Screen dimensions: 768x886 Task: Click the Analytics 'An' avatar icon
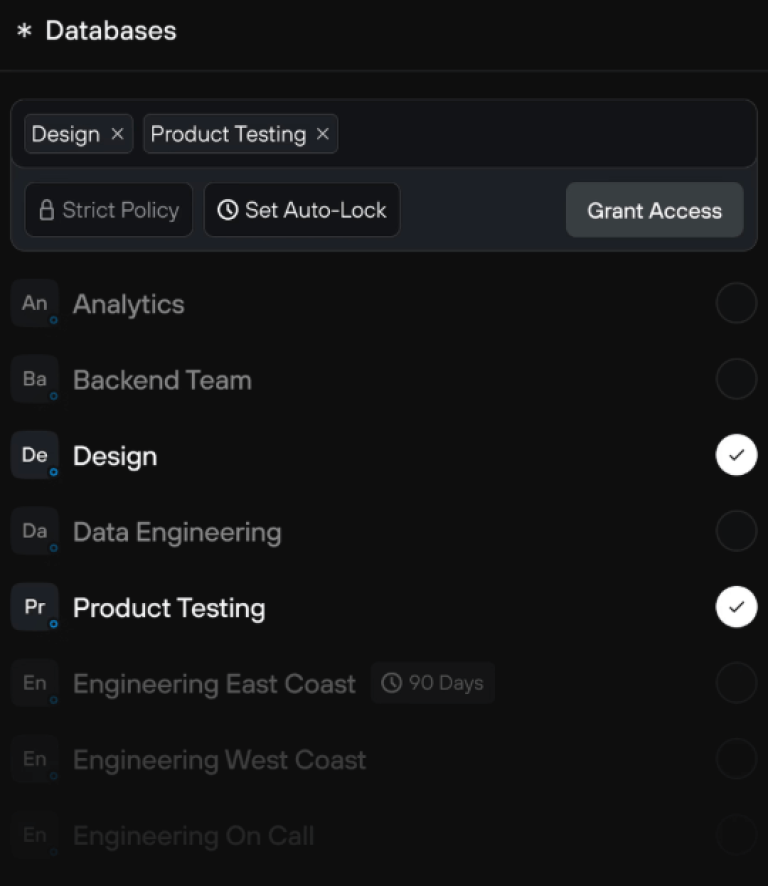pos(35,304)
